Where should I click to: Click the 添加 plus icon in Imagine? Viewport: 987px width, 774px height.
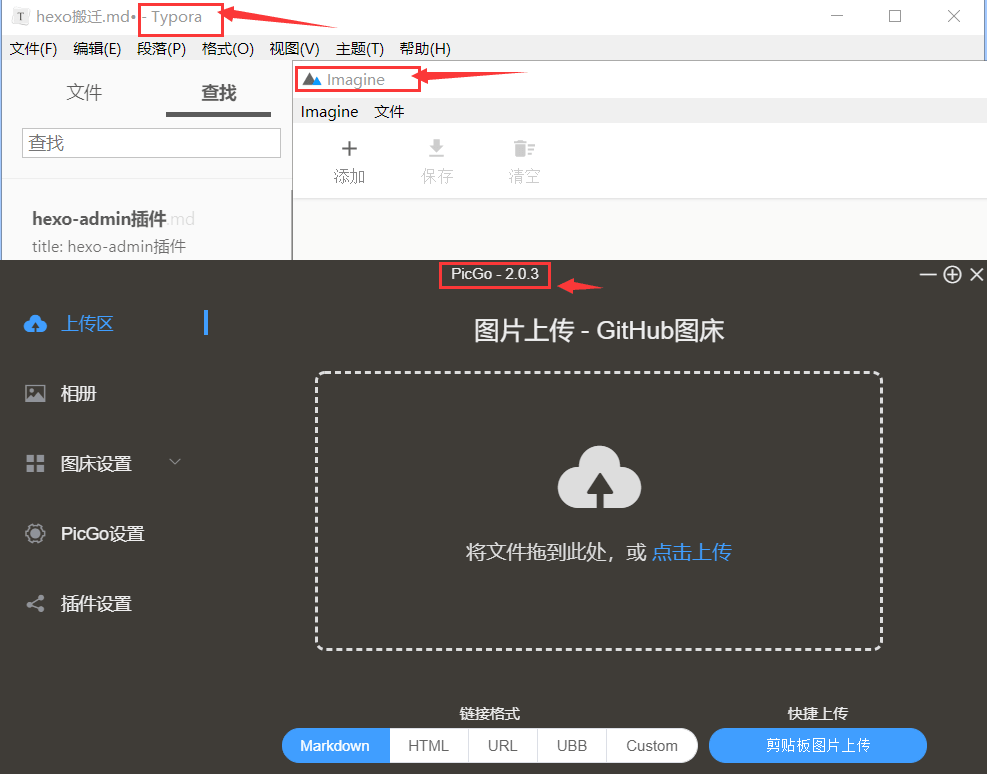[x=349, y=149]
